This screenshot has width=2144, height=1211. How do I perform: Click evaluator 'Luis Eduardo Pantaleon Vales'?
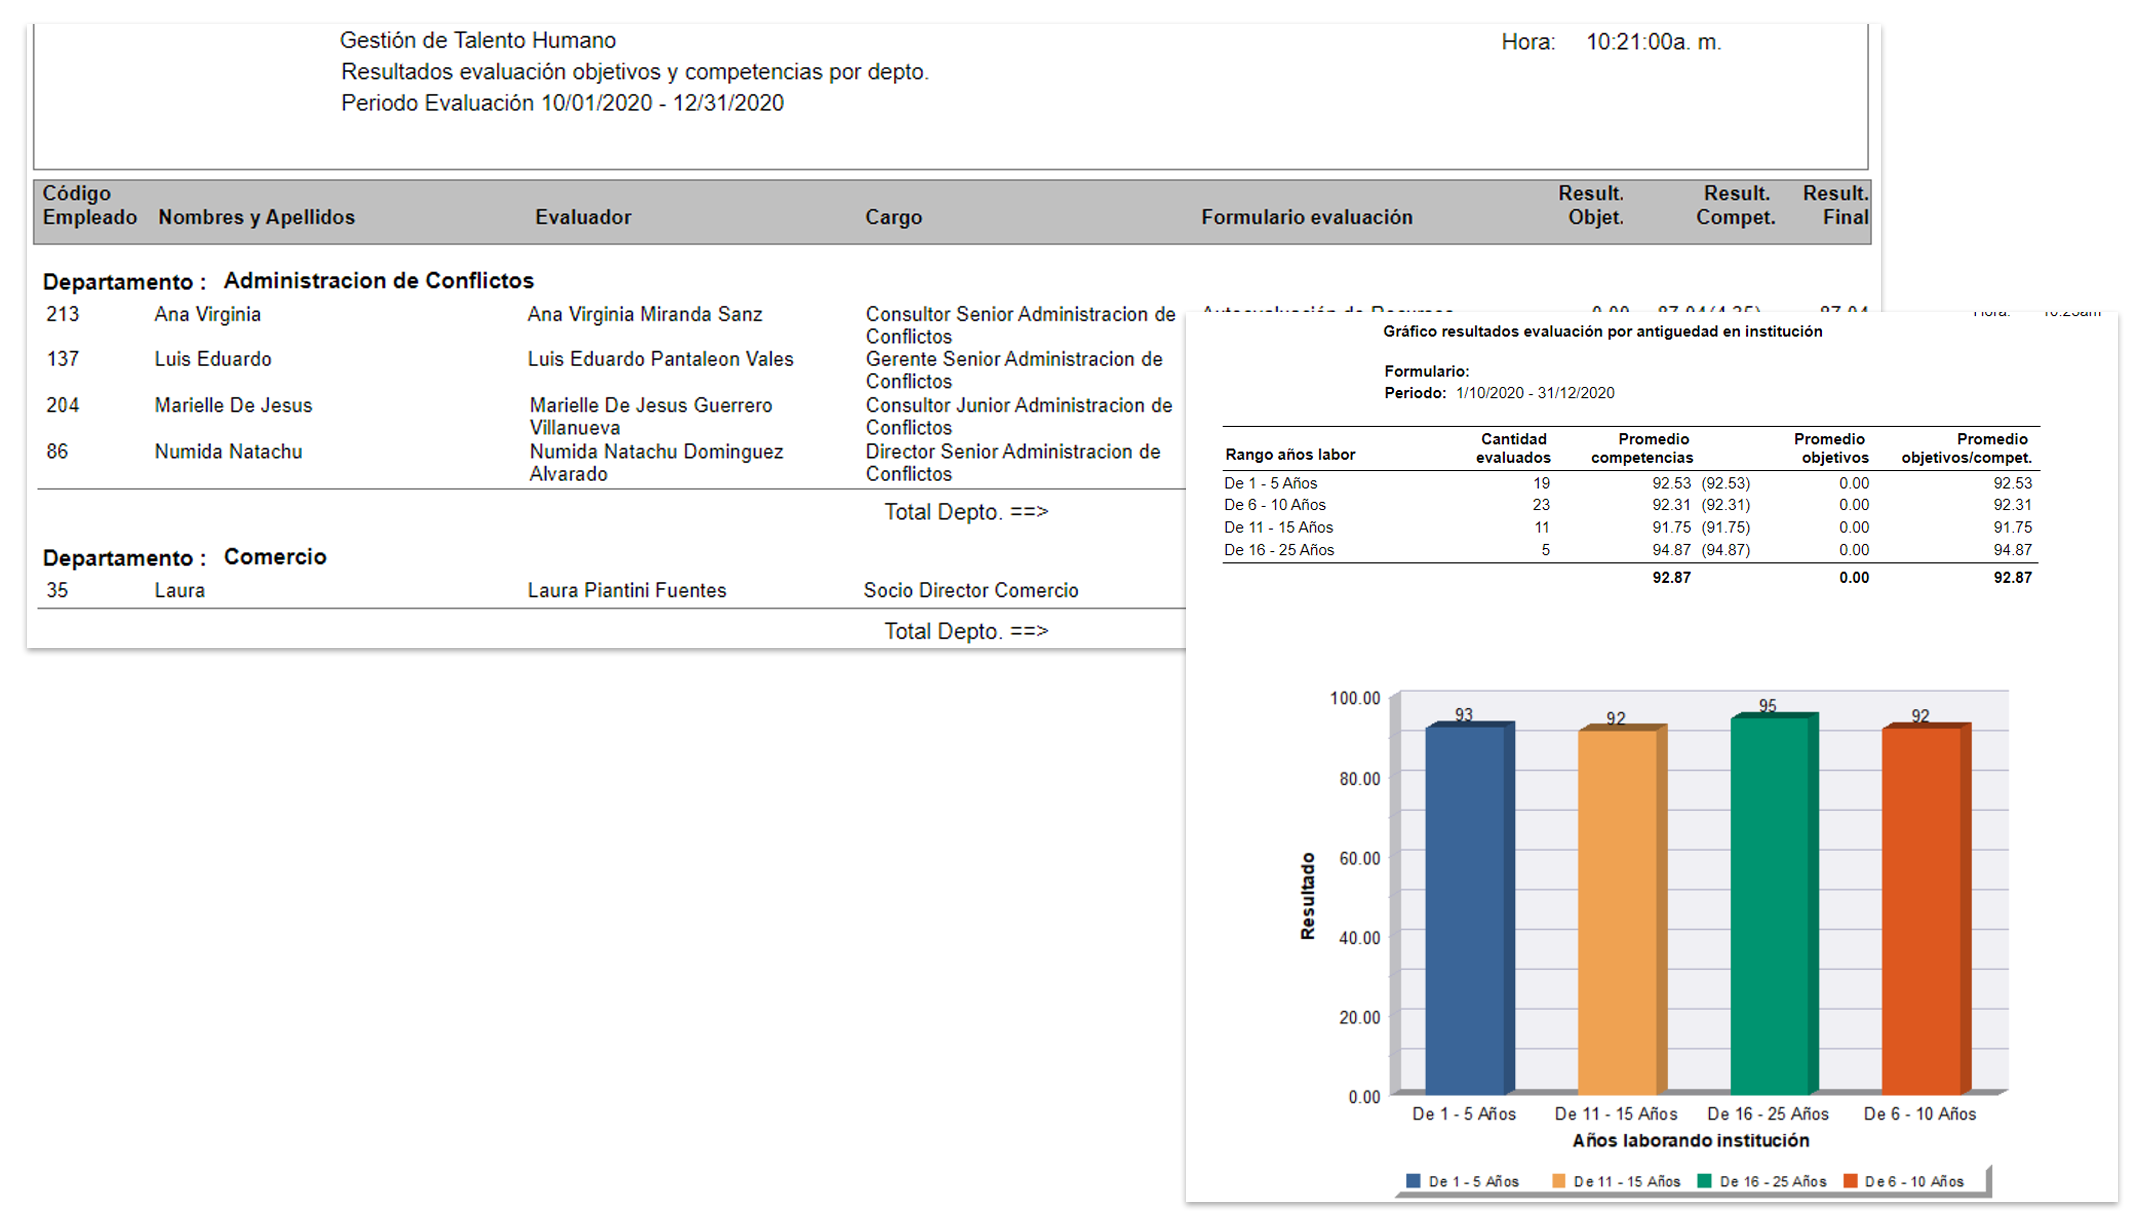[660, 359]
